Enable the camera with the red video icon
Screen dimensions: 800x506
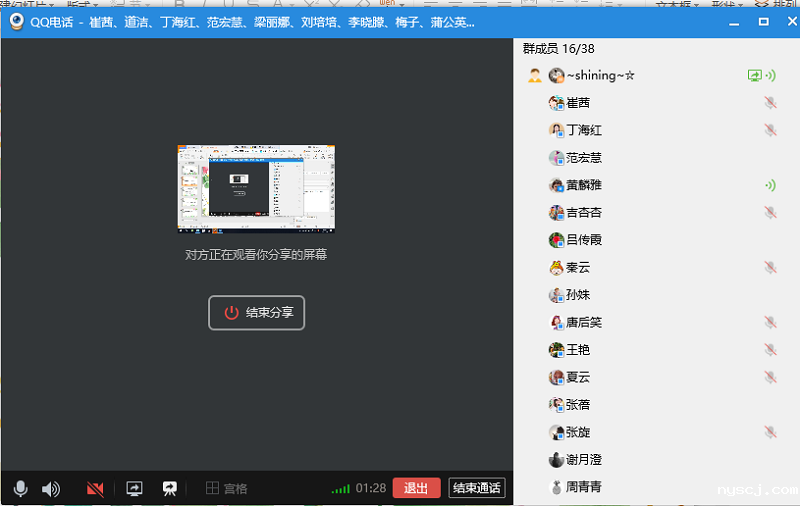point(95,489)
